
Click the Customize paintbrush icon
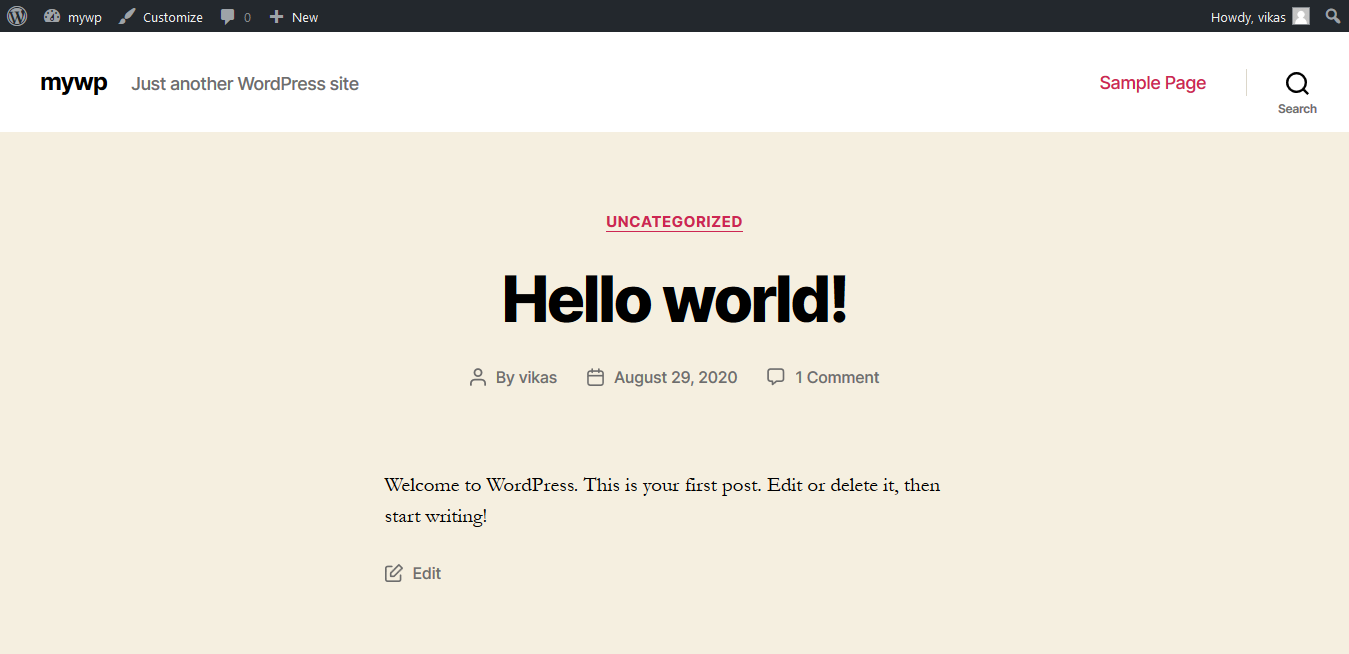tap(126, 16)
